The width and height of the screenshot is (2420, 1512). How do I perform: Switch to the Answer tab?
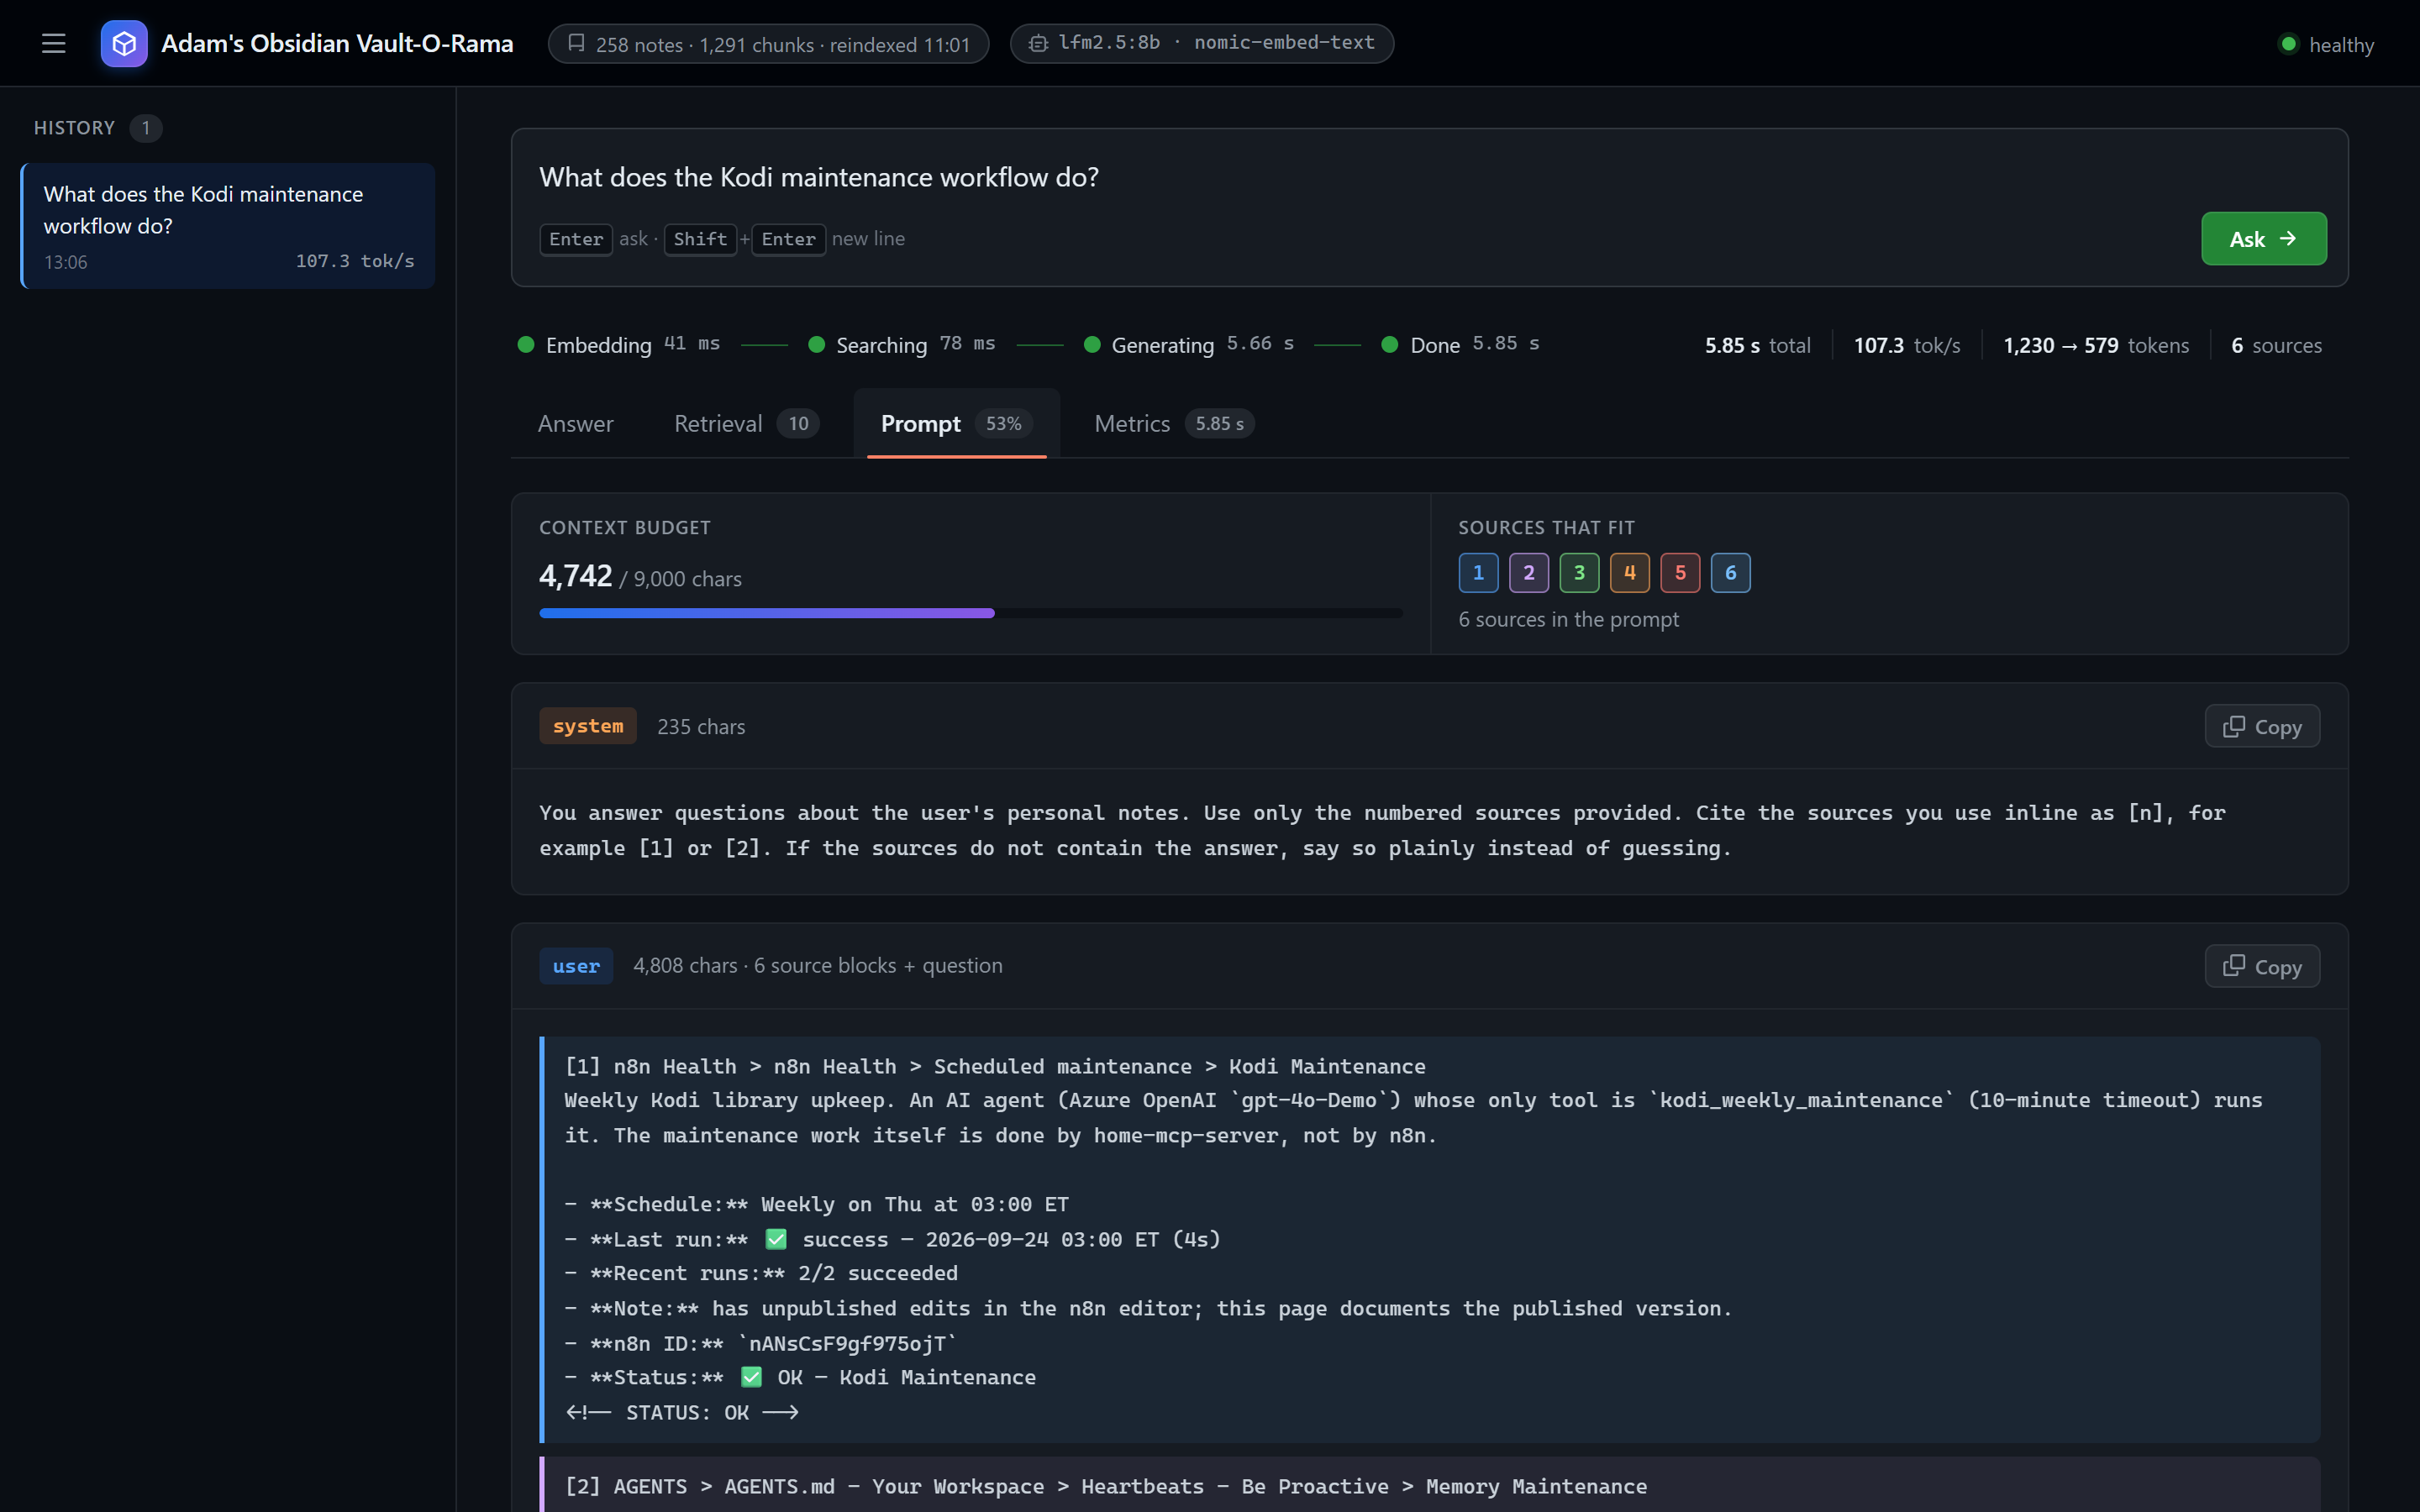tap(575, 424)
